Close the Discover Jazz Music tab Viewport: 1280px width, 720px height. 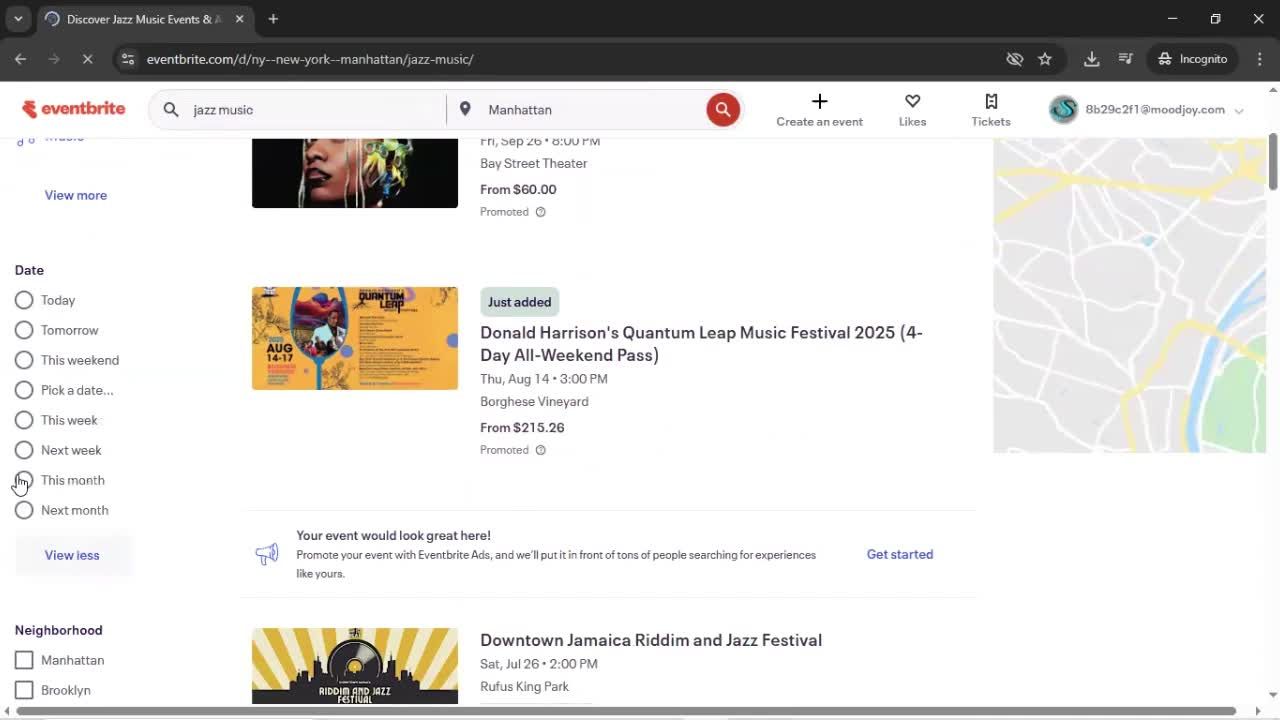pyautogui.click(x=239, y=19)
